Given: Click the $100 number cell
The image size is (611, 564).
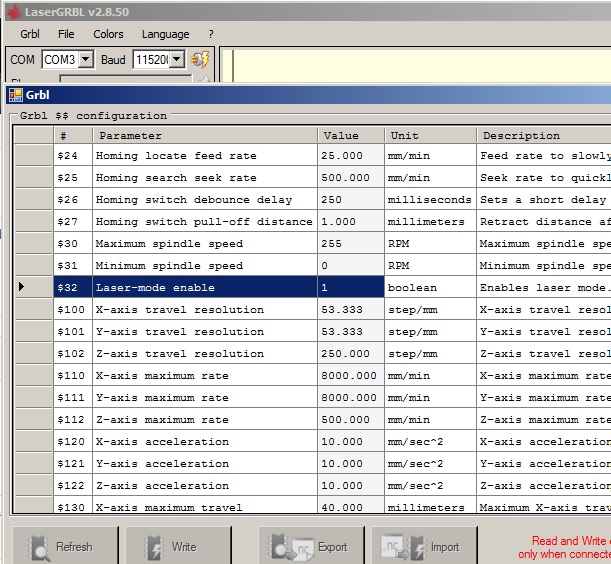Looking at the screenshot, I should [73, 310].
